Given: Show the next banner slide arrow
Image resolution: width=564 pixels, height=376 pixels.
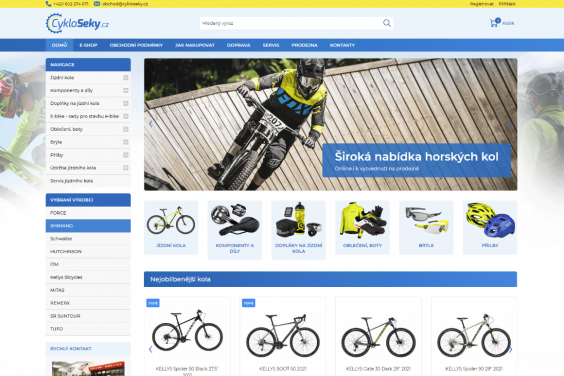Looking at the screenshot, I should [510, 124].
